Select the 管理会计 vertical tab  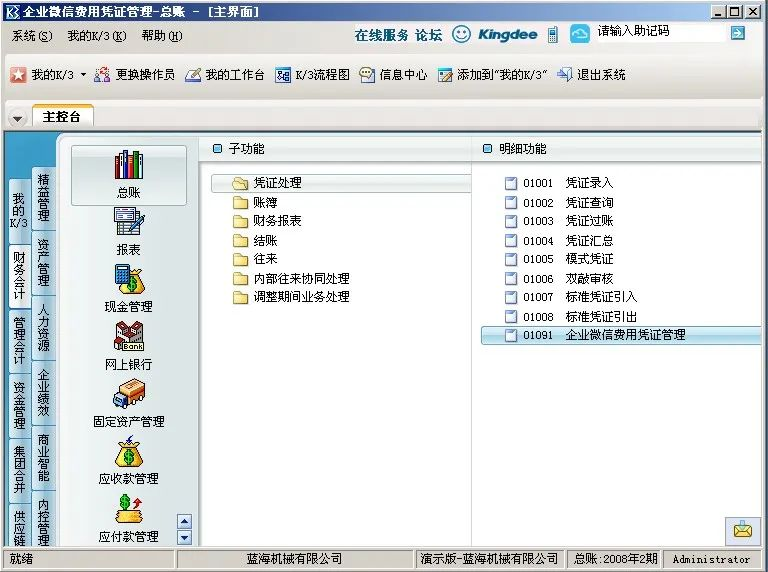(19, 340)
